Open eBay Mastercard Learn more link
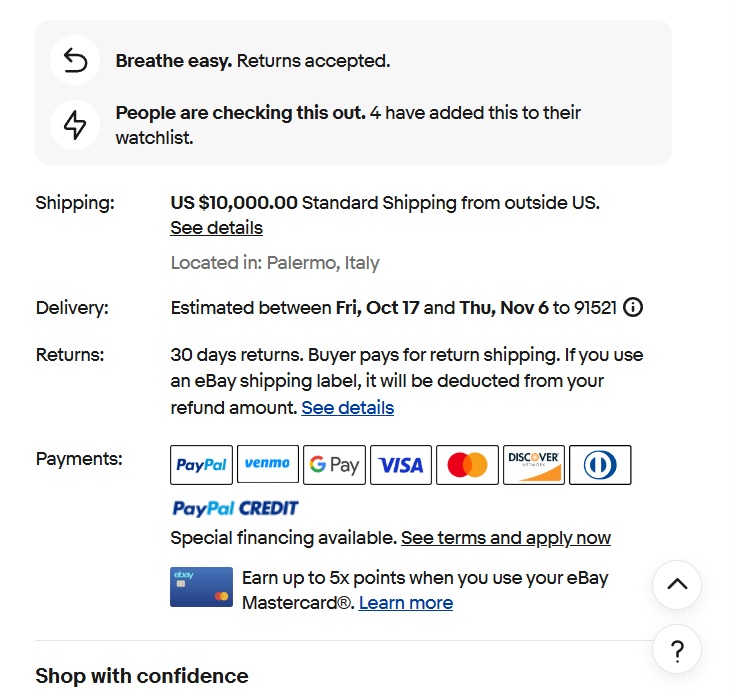The height and width of the screenshot is (691, 735). [405, 603]
